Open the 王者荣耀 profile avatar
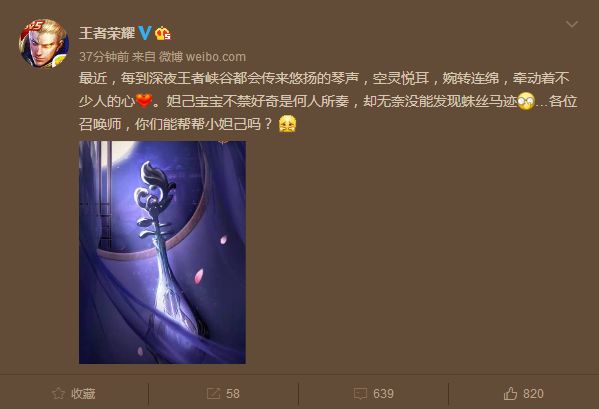The width and height of the screenshot is (599, 409). (x=44, y=44)
